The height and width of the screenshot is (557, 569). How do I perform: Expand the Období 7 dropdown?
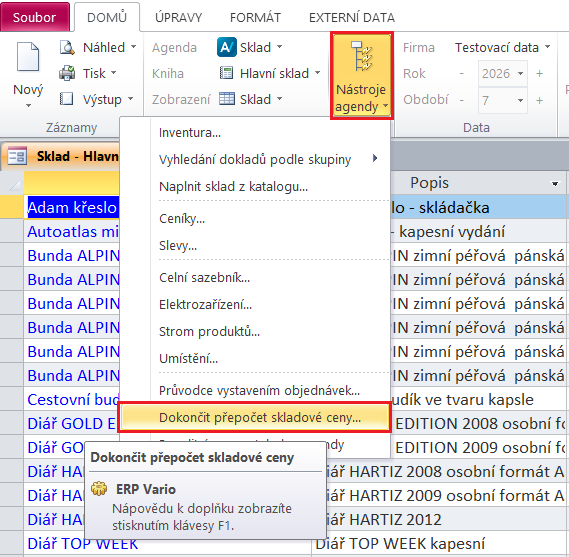520,100
